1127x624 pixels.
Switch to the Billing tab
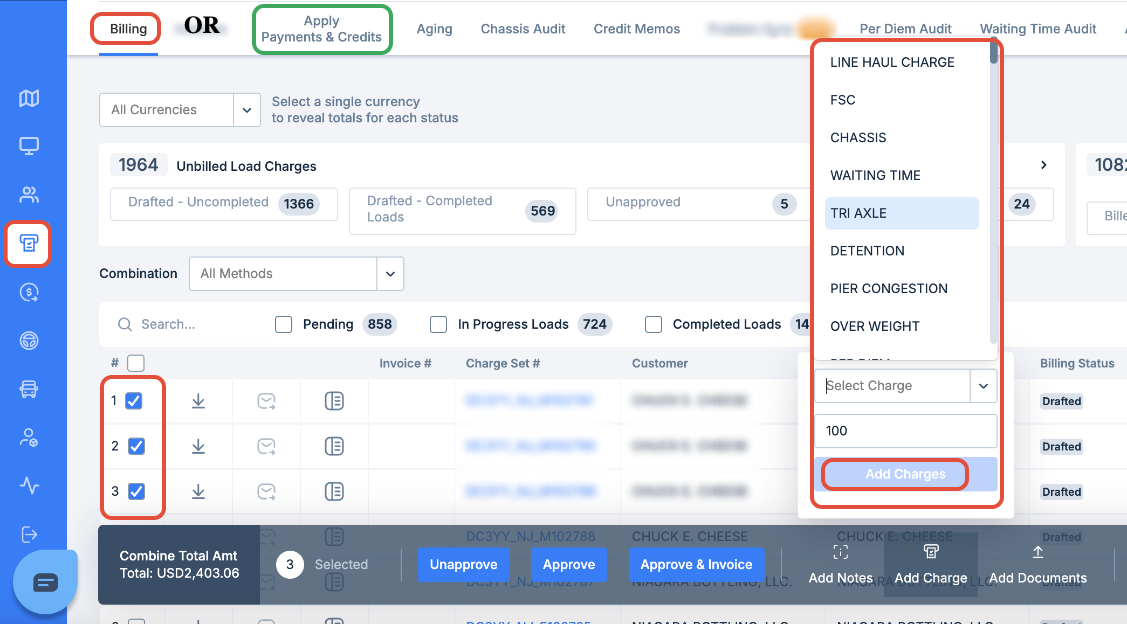point(128,29)
